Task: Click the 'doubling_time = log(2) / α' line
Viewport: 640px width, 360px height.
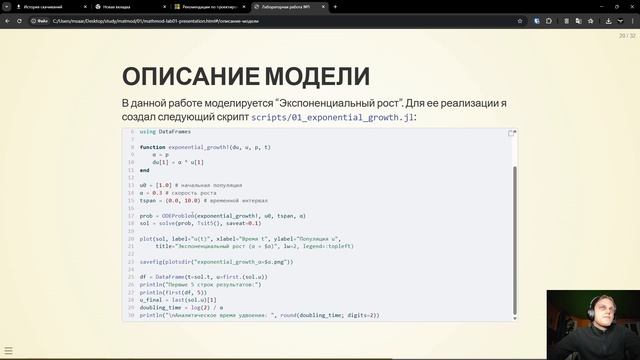Action: (181, 307)
